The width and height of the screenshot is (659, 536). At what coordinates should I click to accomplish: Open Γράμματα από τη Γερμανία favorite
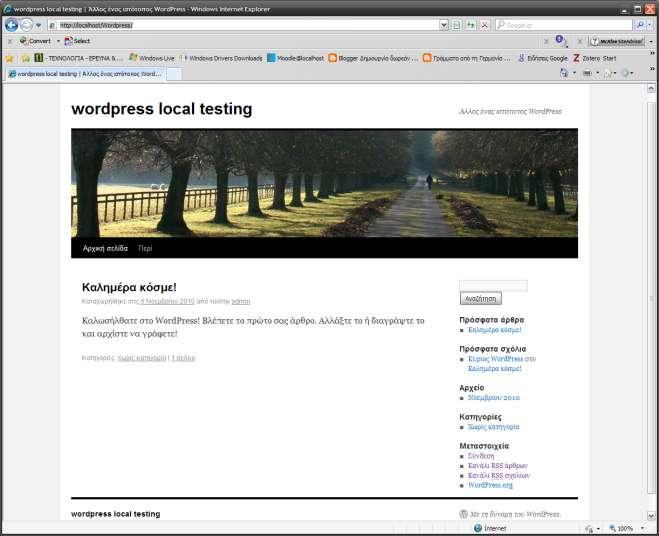pos(467,58)
